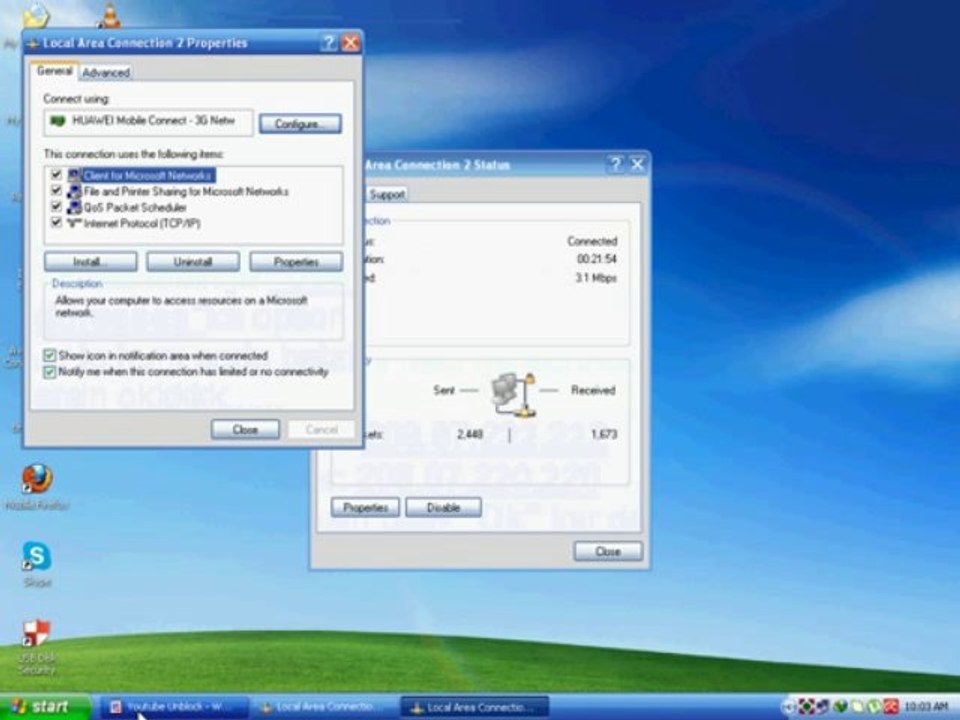Click the Install... button
The height and width of the screenshot is (720, 960).
91,262
